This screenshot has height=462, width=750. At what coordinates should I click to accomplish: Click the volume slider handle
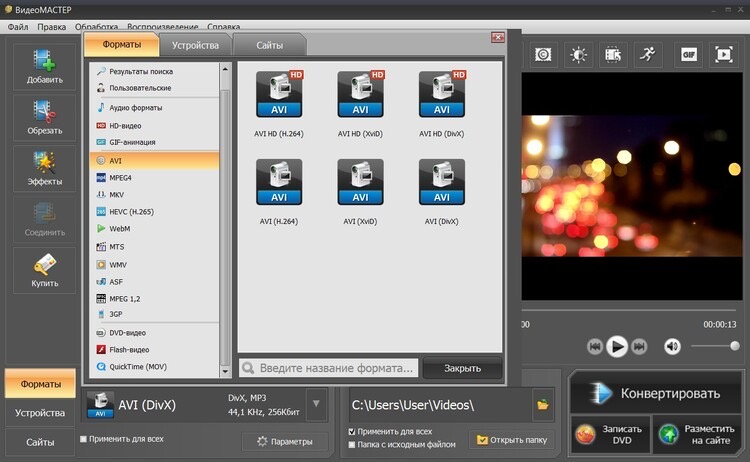(x=735, y=346)
